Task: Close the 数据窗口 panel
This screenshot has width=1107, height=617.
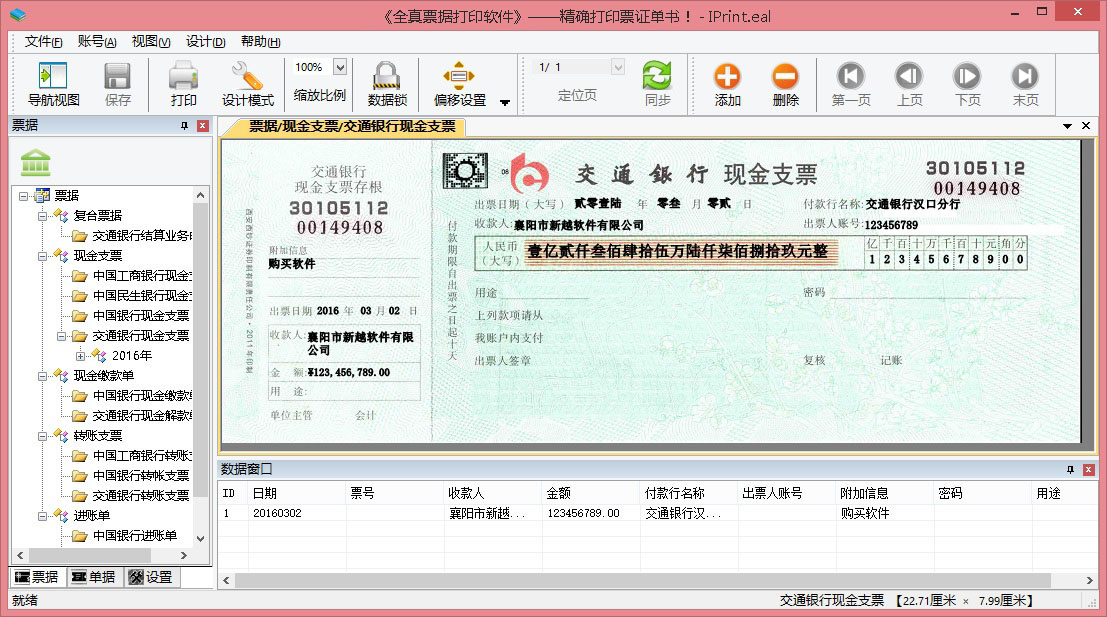Action: tap(1089, 469)
